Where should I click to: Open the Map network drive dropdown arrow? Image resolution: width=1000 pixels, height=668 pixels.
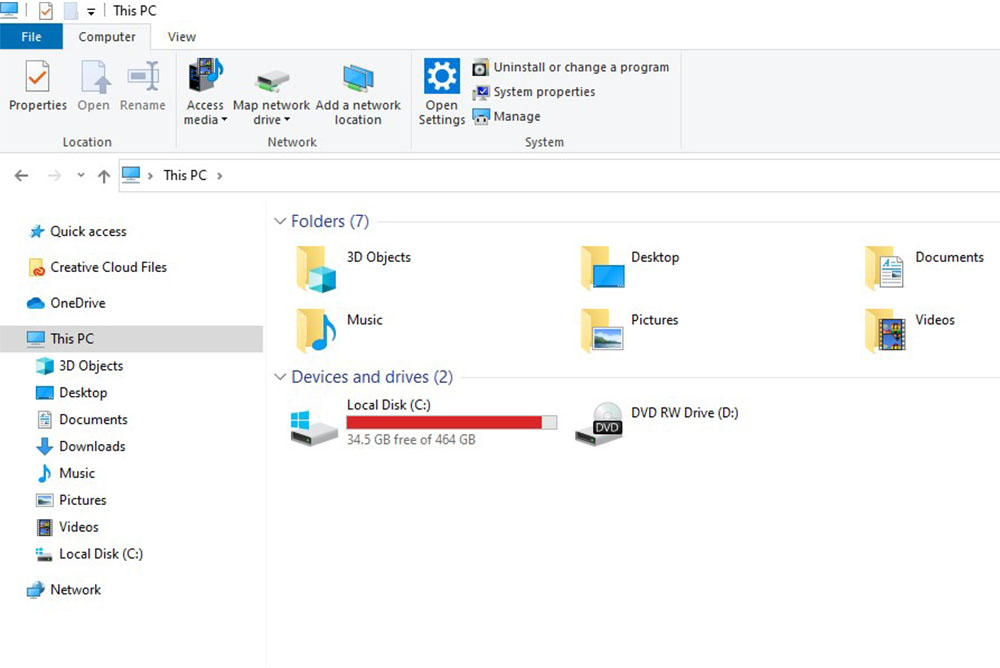point(288,119)
